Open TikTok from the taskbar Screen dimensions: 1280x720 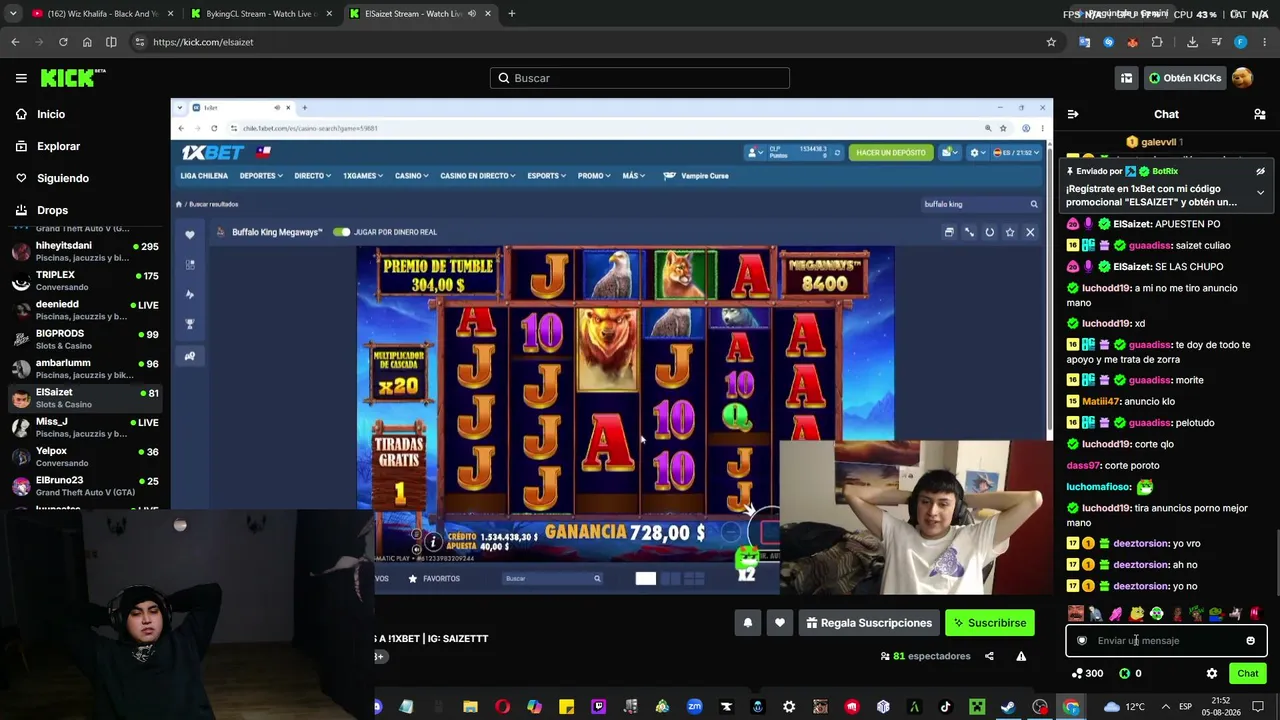tap(945, 707)
